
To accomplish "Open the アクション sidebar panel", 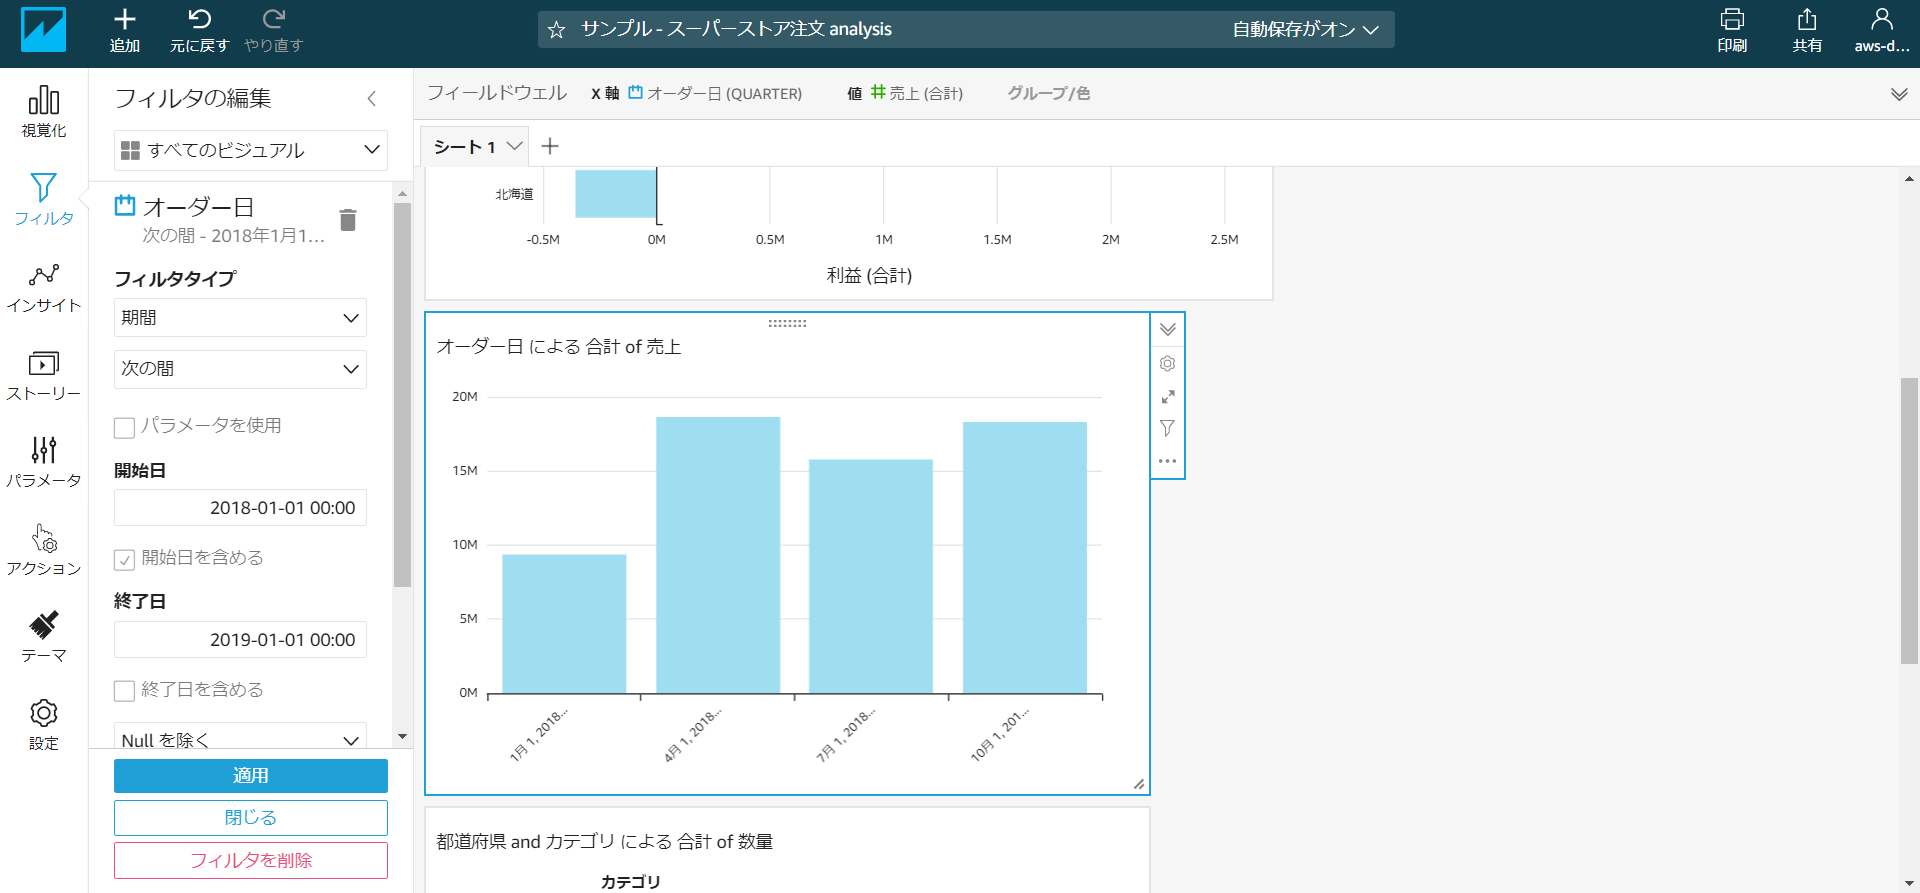I will [44, 550].
